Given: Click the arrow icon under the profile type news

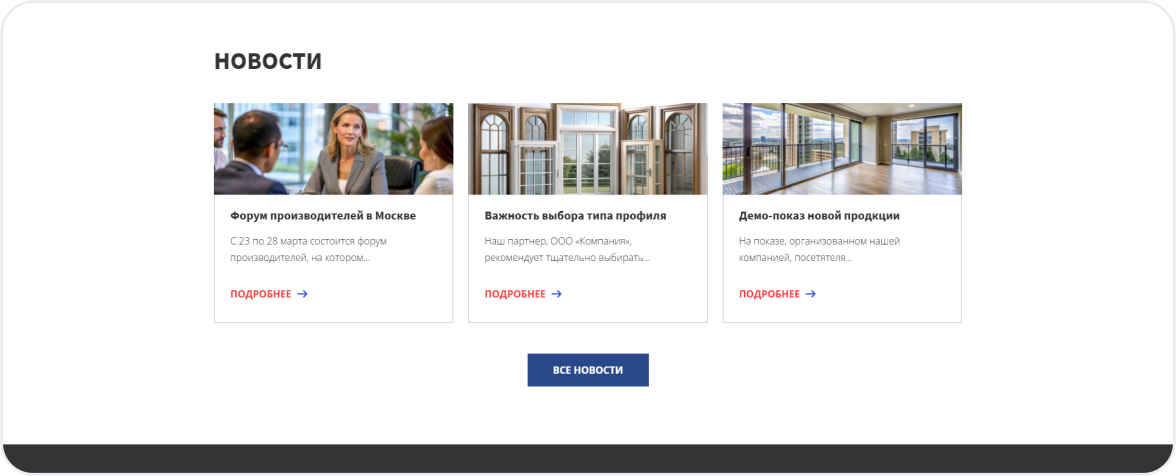Looking at the screenshot, I should 556,294.
